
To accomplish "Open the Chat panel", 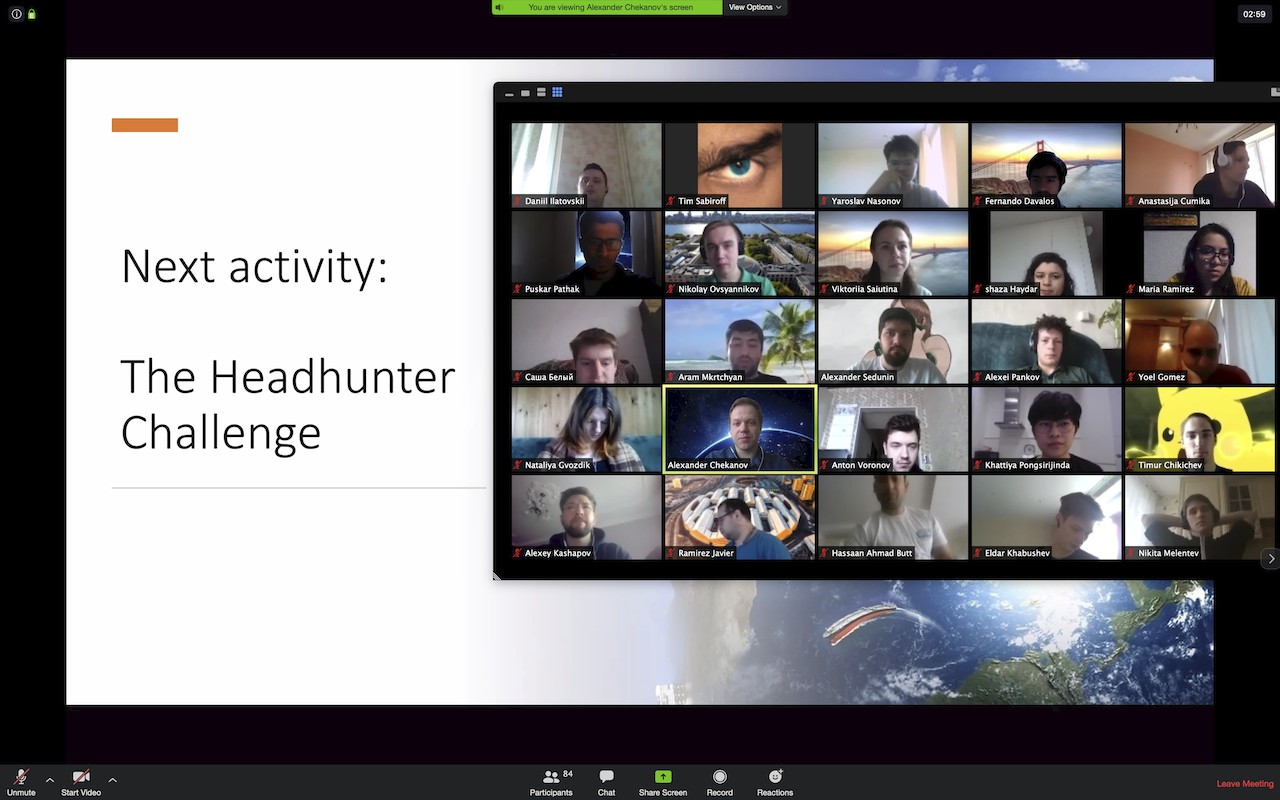I will pos(606,782).
